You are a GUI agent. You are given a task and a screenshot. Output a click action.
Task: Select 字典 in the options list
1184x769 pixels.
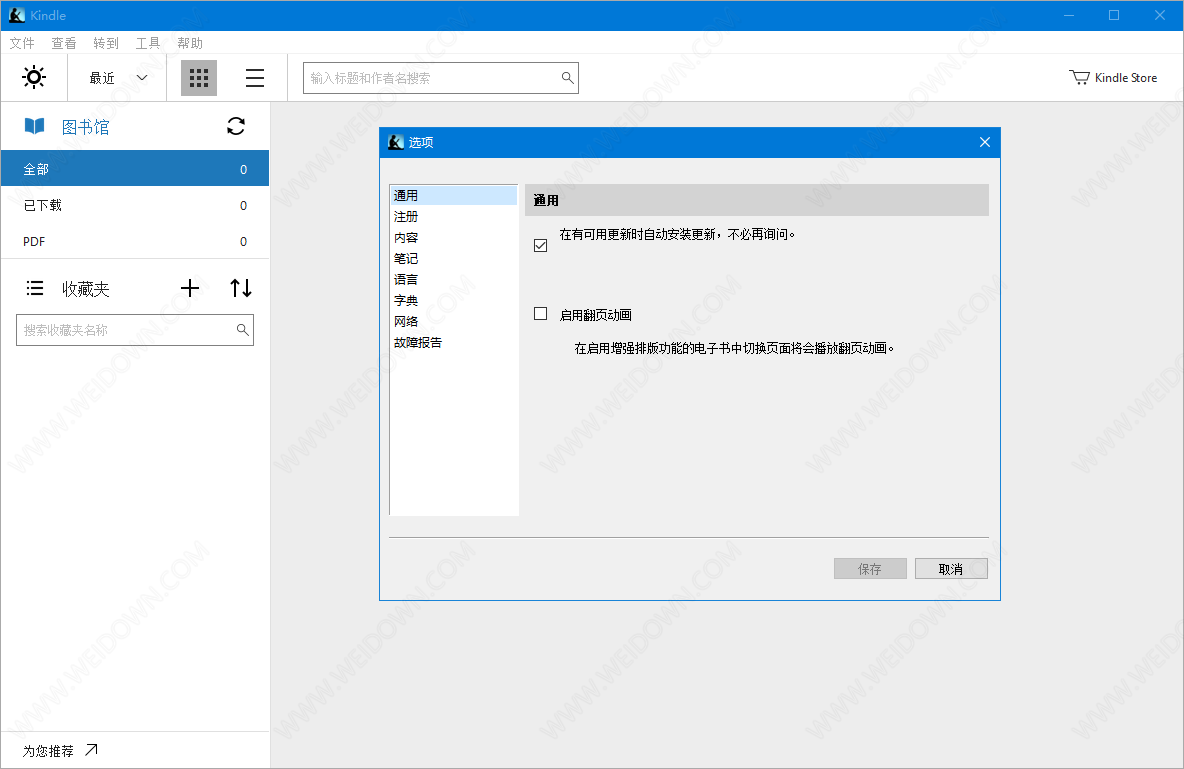point(406,300)
